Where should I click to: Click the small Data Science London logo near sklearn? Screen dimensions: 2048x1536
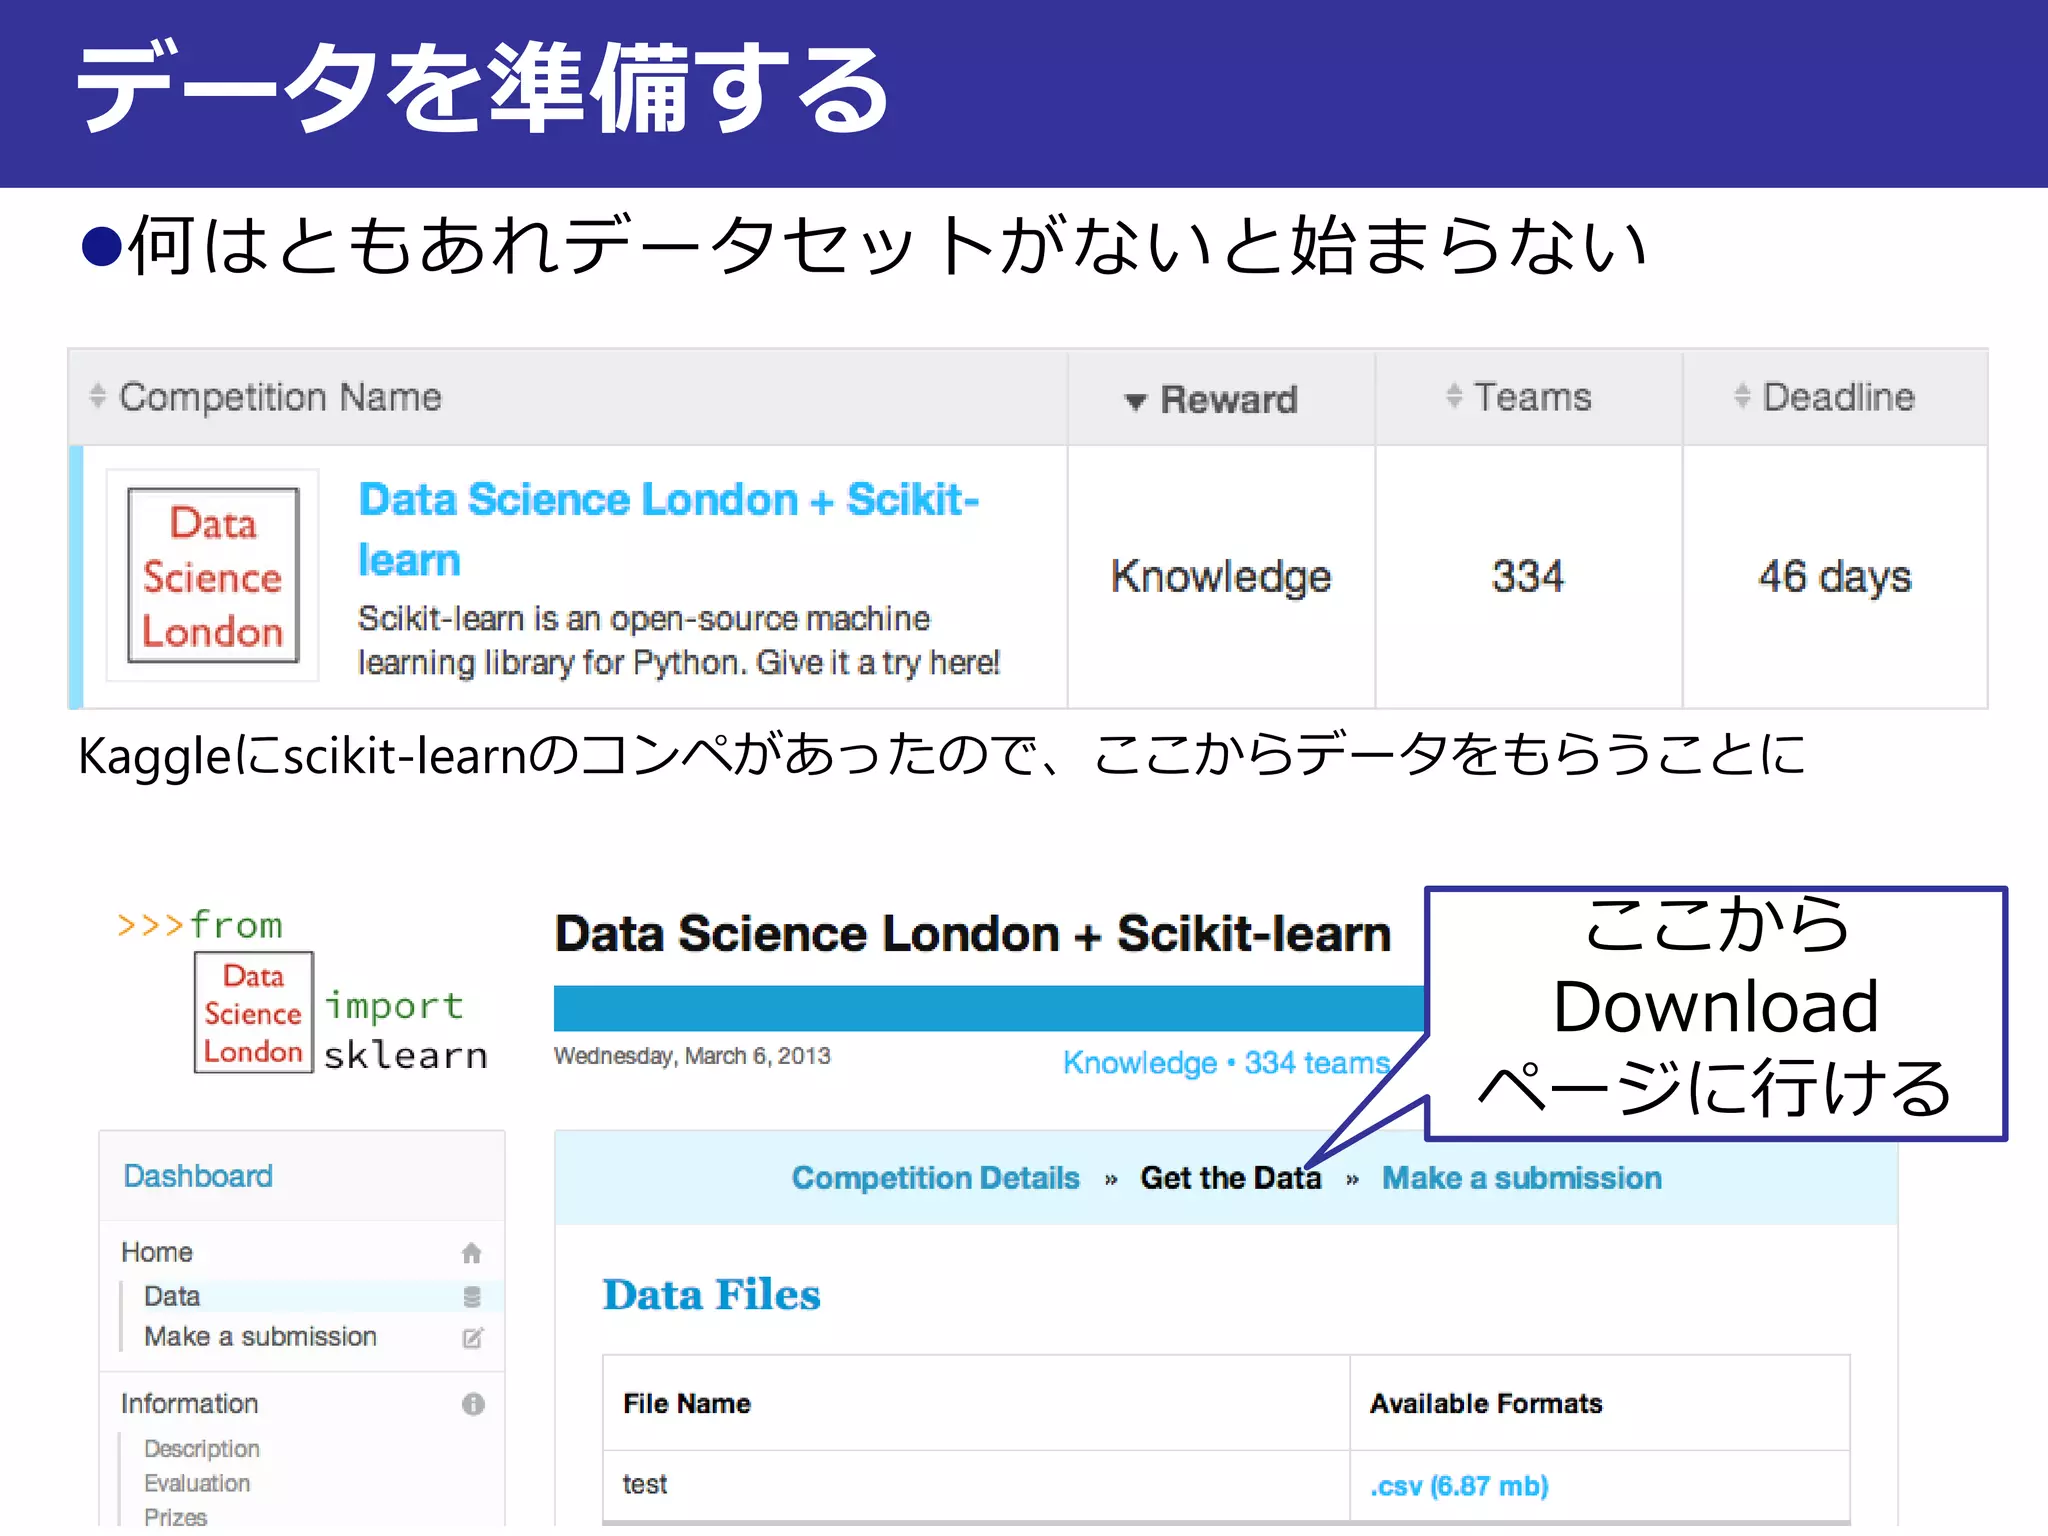(x=254, y=1012)
